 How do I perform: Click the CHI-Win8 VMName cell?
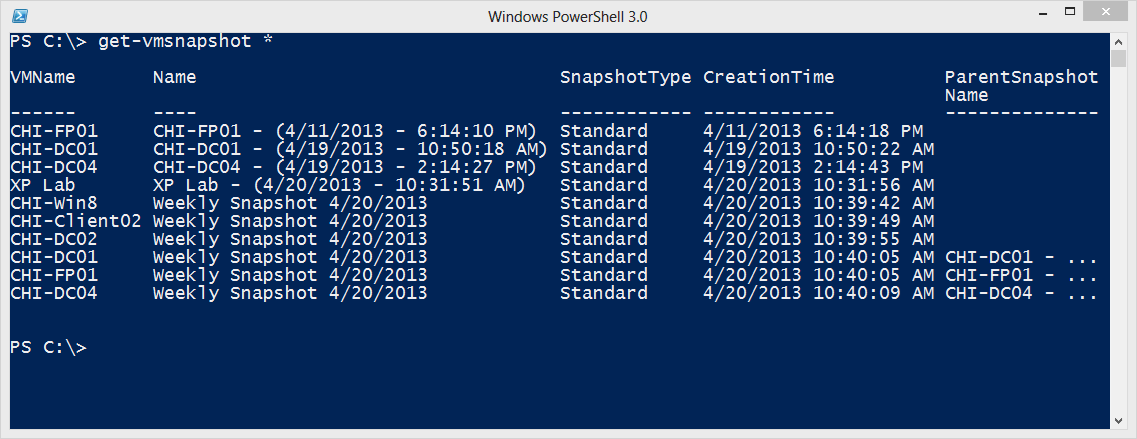click(54, 203)
